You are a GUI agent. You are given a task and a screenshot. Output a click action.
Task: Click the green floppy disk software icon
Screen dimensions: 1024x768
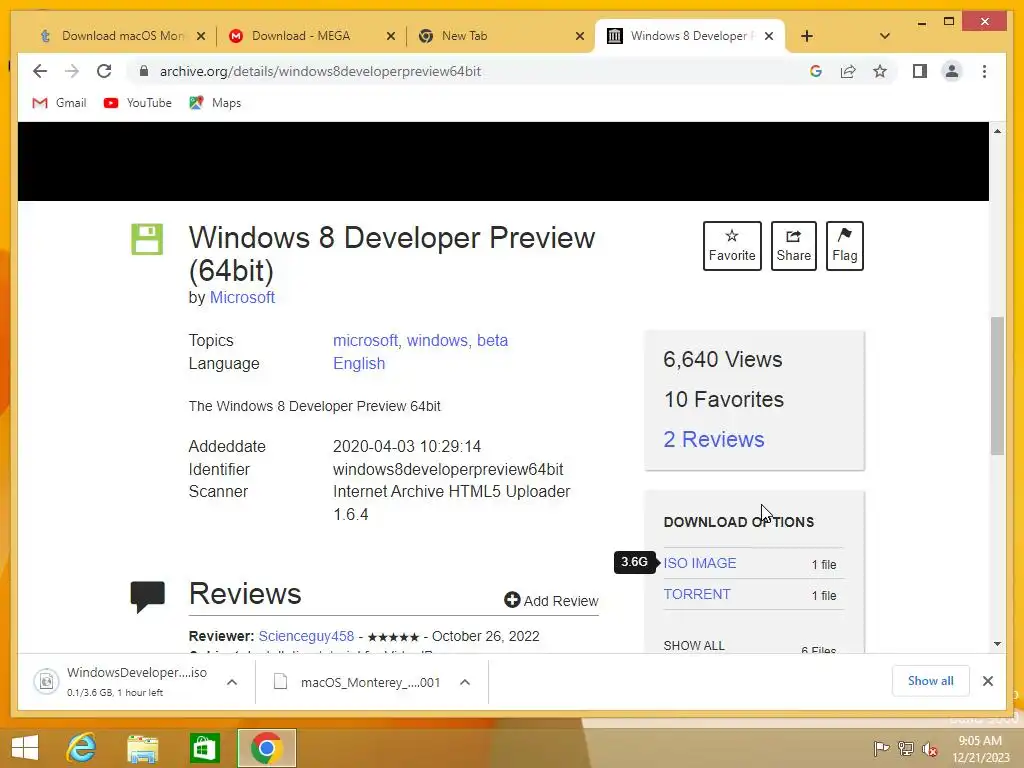pos(147,239)
